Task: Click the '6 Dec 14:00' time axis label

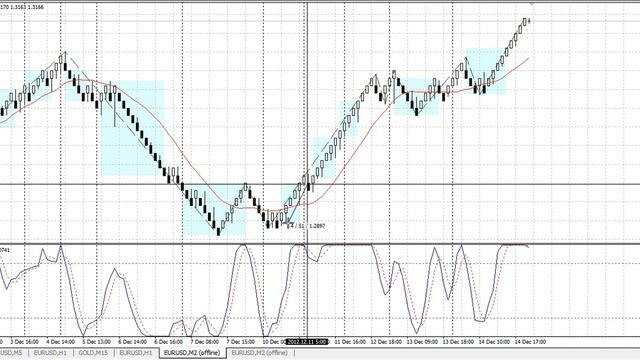Action: [x=133, y=342]
